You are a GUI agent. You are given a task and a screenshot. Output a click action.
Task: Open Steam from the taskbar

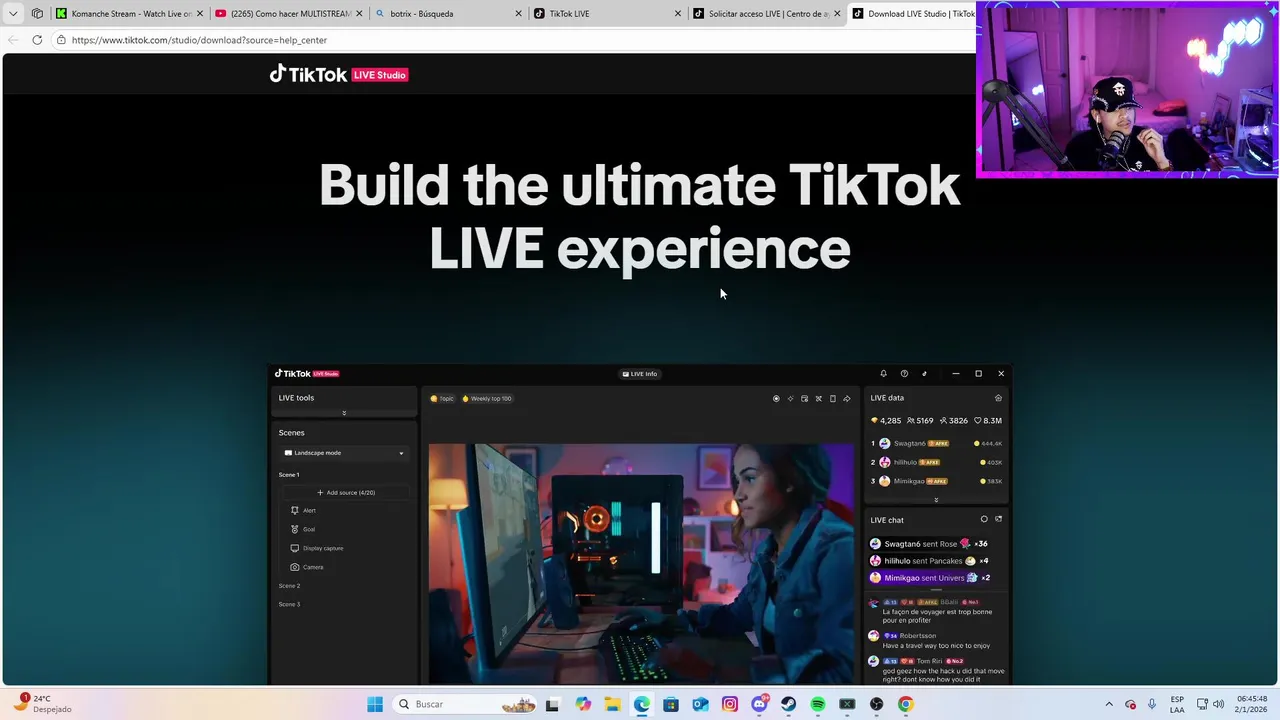(x=789, y=704)
